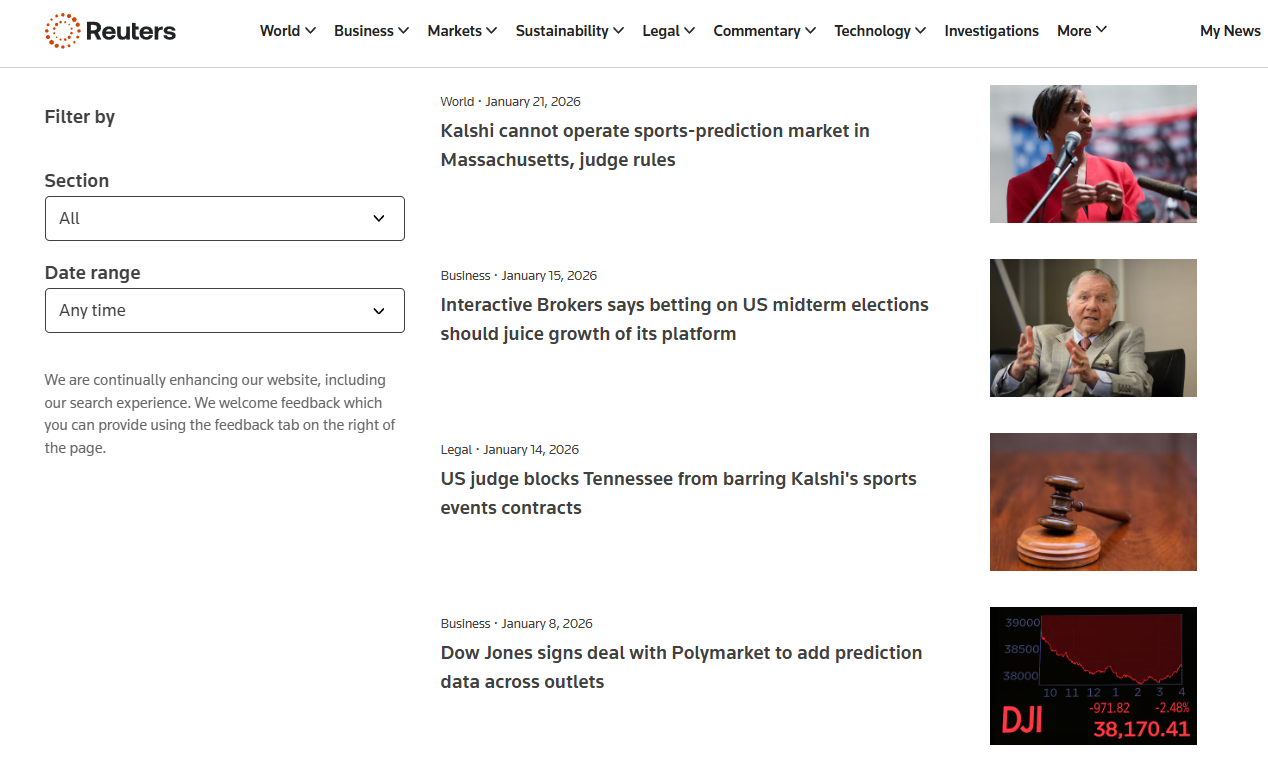1268x762 pixels.
Task: Click the gavel thumbnail image
Action: [x=1093, y=502]
